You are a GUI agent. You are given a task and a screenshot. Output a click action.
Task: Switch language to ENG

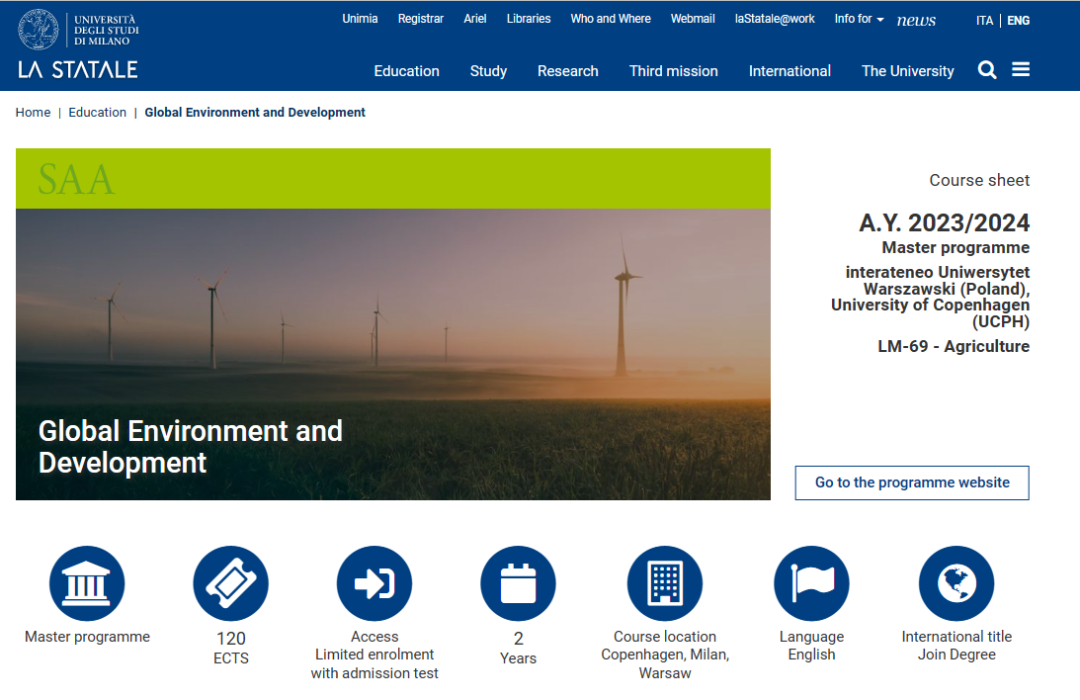click(x=1018, y=21)
